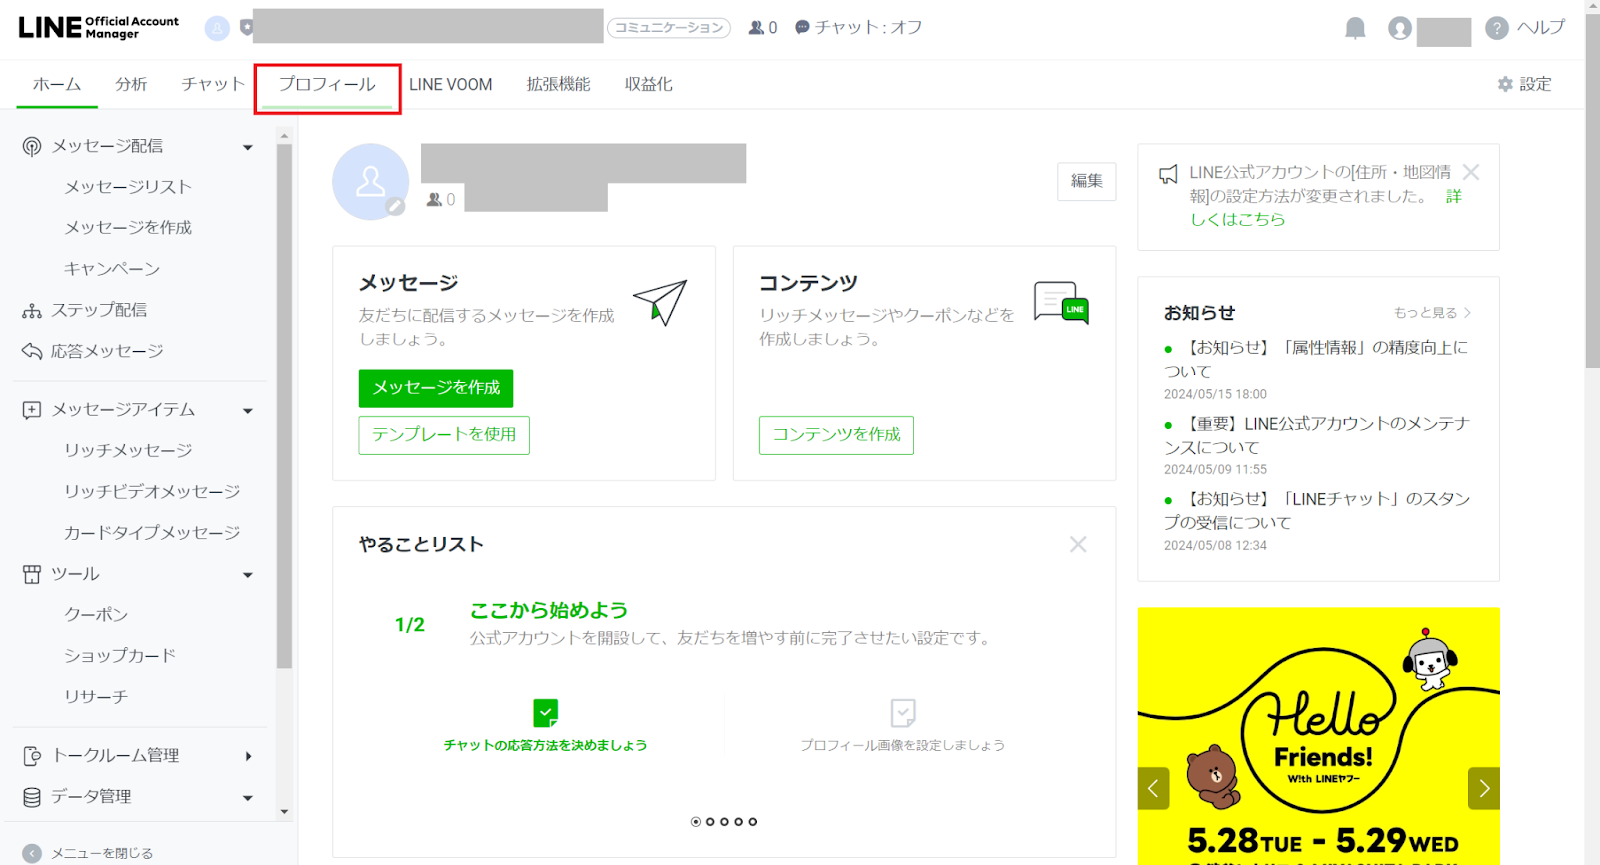The width and height of the screenshot is (1600, 865).
Task: Open the 収益化 tab
Action: 649,85
